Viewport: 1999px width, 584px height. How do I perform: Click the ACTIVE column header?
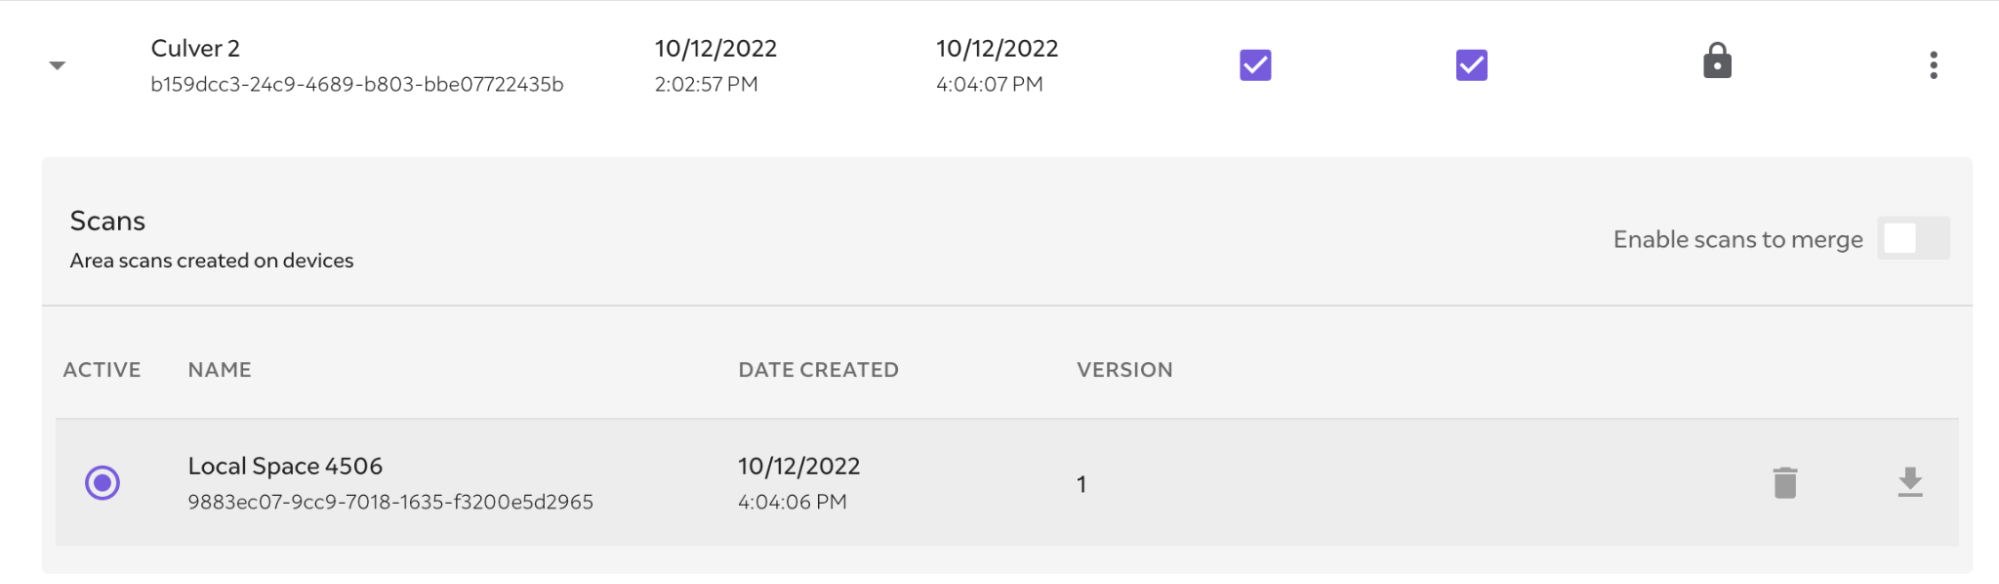tap(102, 370)
